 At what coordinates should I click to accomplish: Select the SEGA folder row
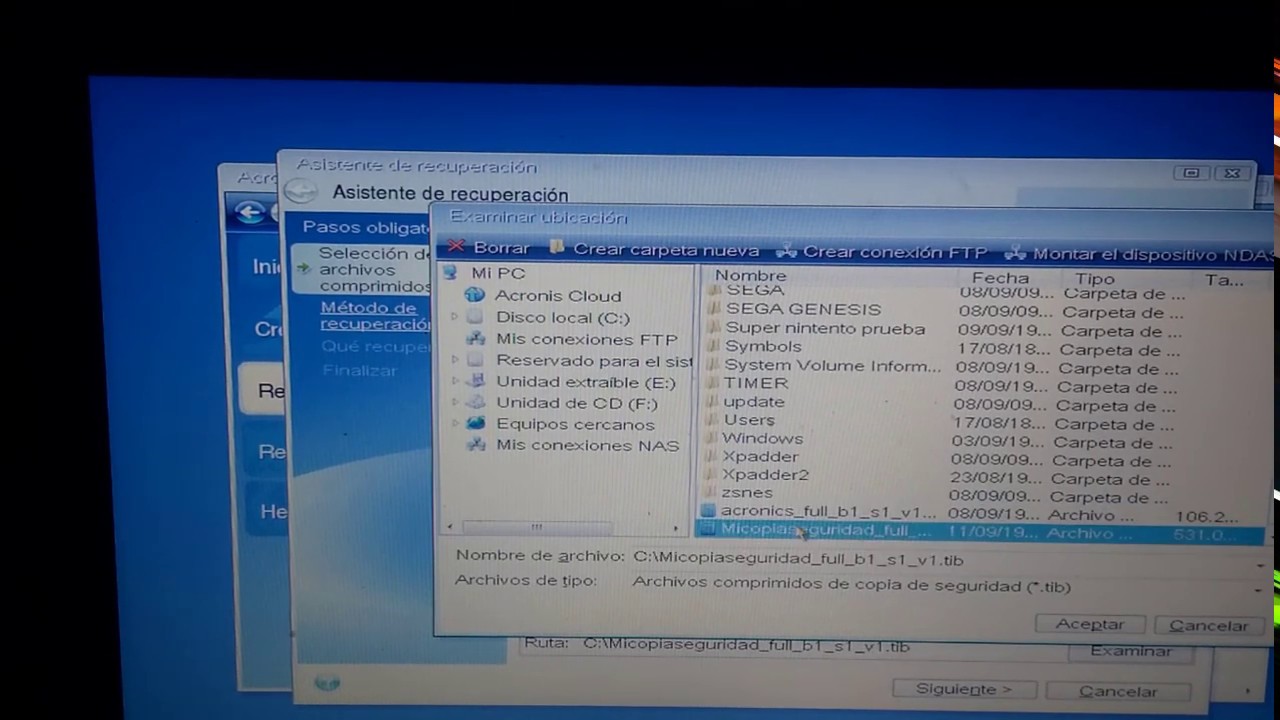point(754,291)
